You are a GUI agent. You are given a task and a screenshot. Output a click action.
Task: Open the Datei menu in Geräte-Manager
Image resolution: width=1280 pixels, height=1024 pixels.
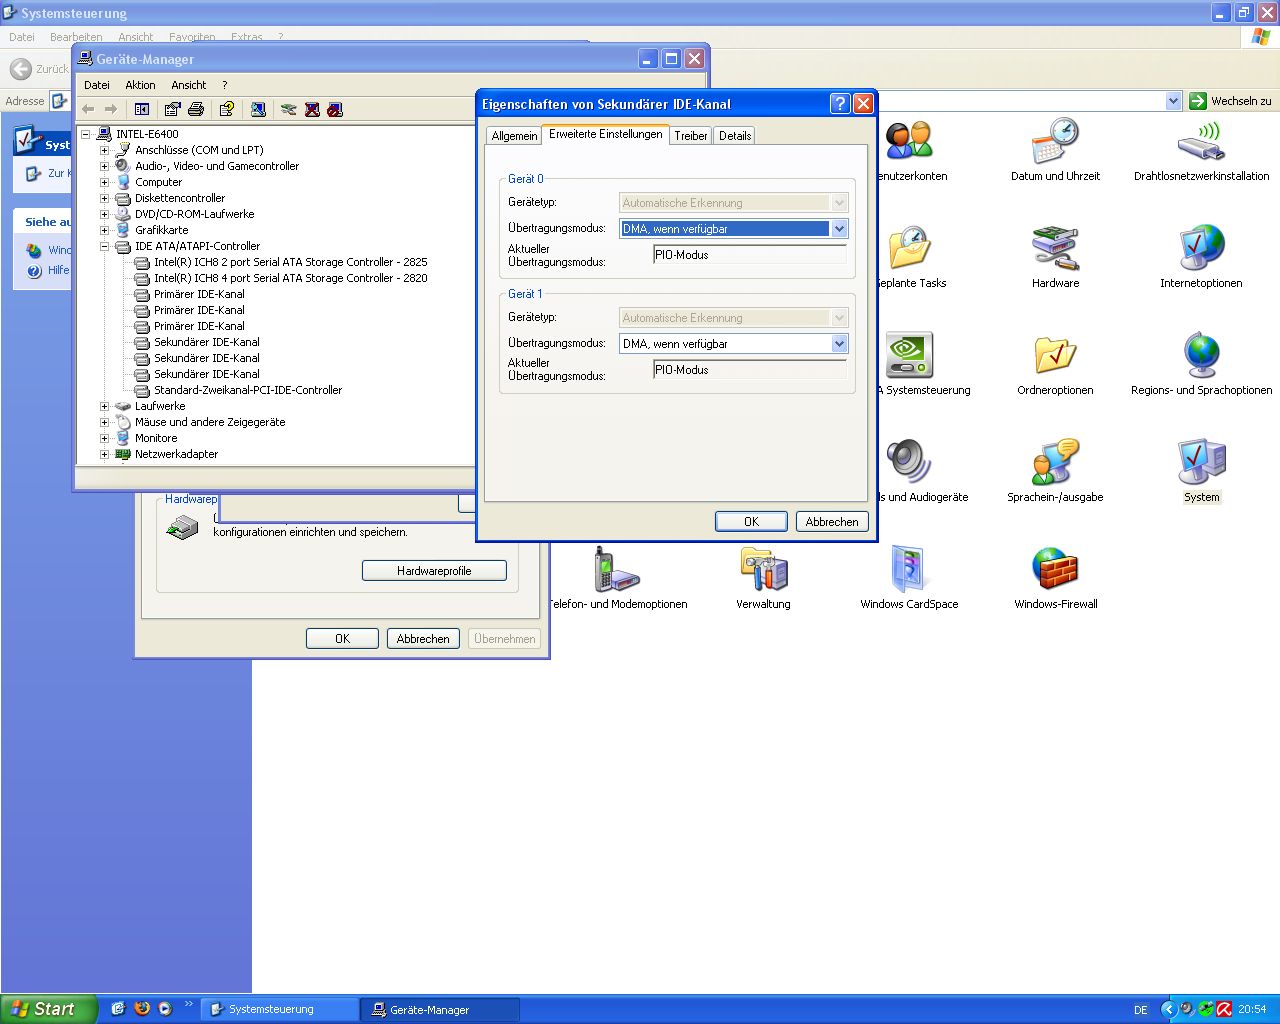[97, 85]
